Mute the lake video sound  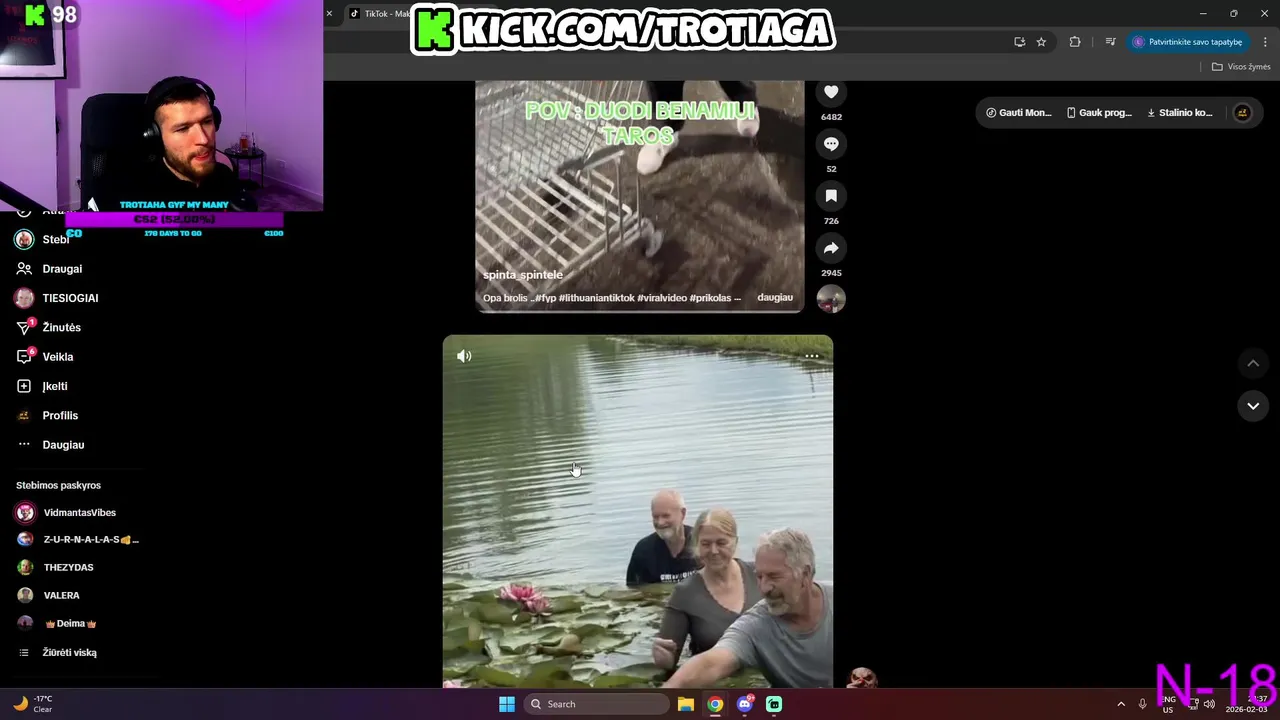[x=464, y=356]
